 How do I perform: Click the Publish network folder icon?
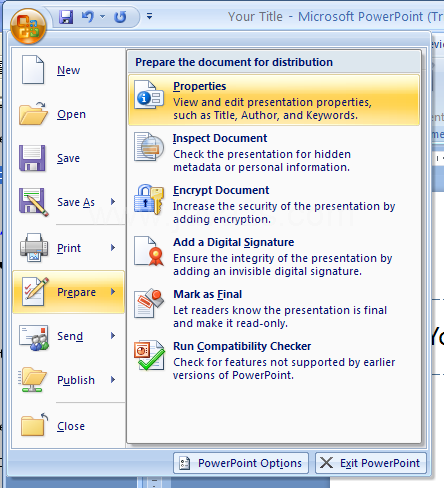pos(32,380)
